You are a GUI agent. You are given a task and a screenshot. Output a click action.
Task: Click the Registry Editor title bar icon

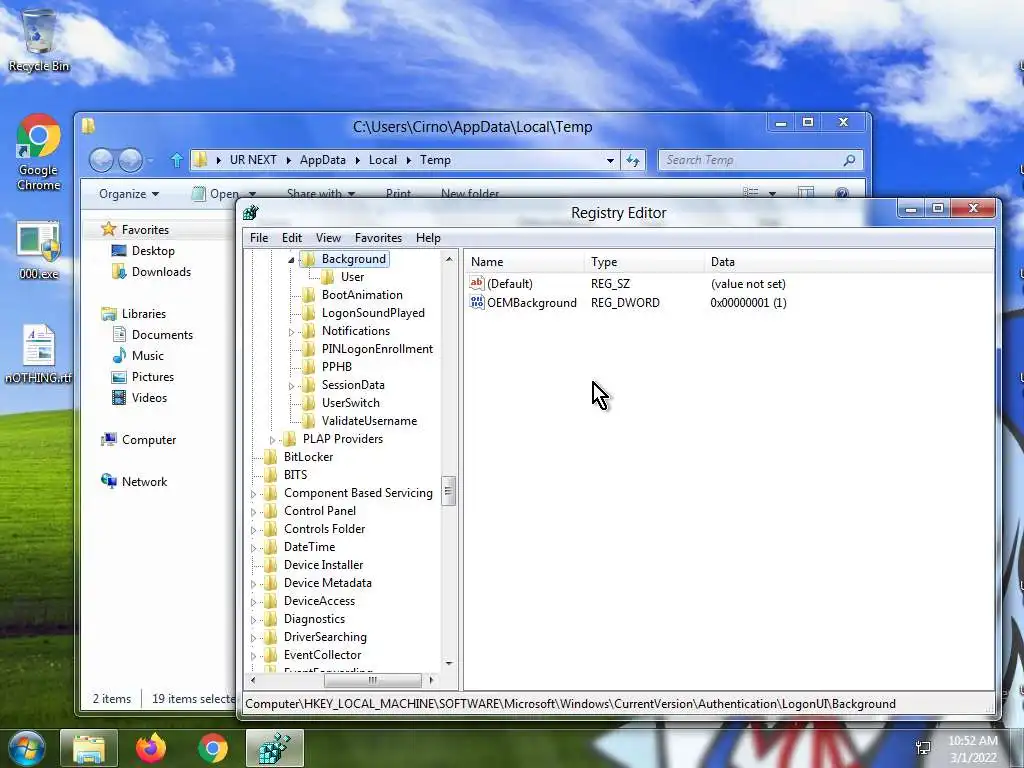coord(251,213)
